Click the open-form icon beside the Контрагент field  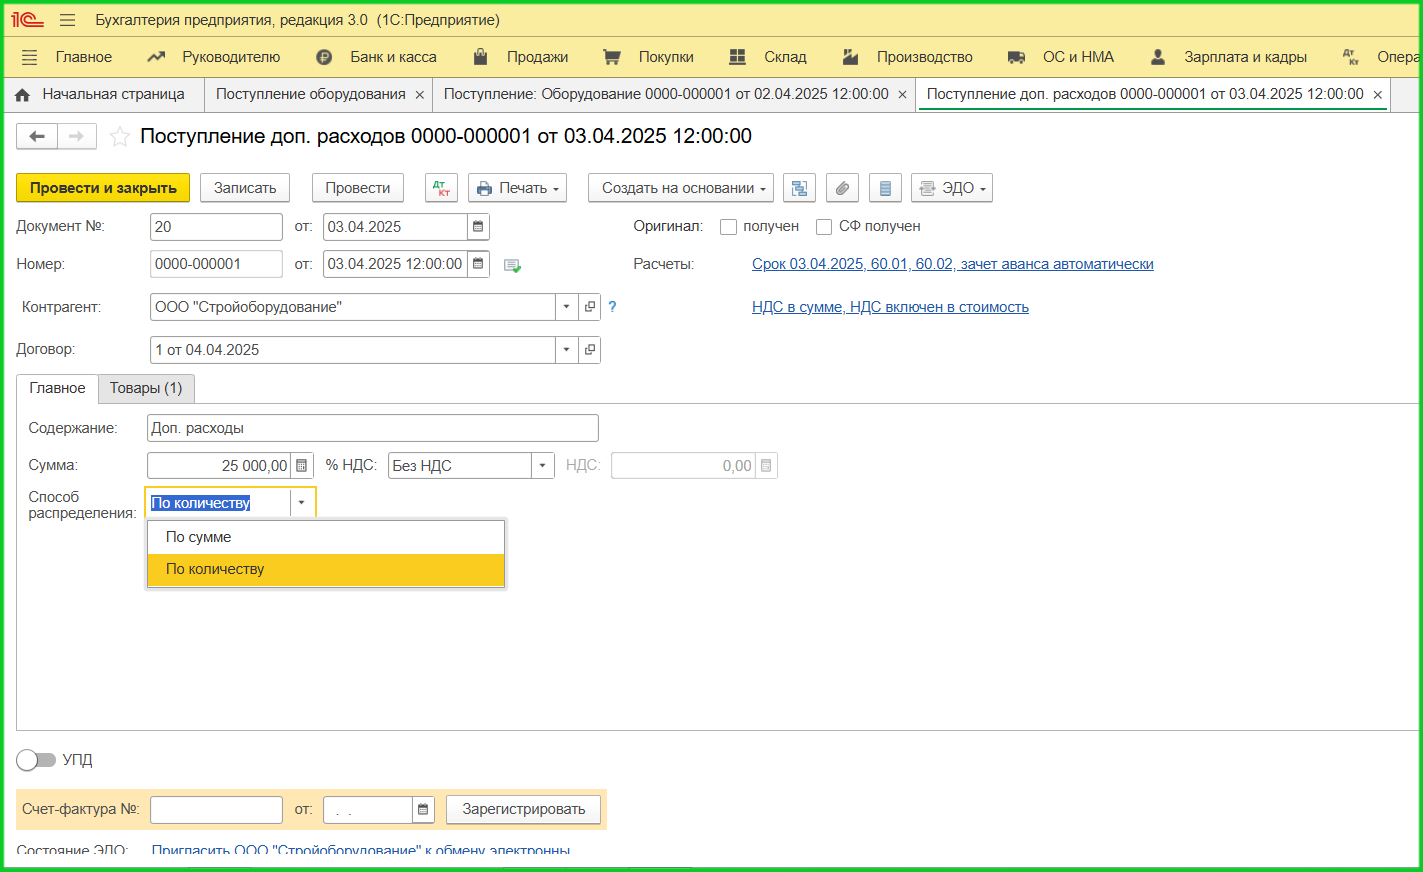(590, 307)
